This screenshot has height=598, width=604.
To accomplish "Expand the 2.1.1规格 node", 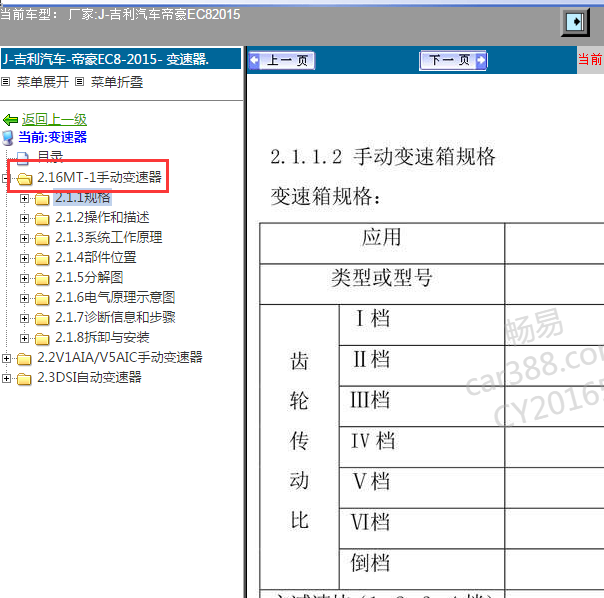I will click(x=24, y=198).
